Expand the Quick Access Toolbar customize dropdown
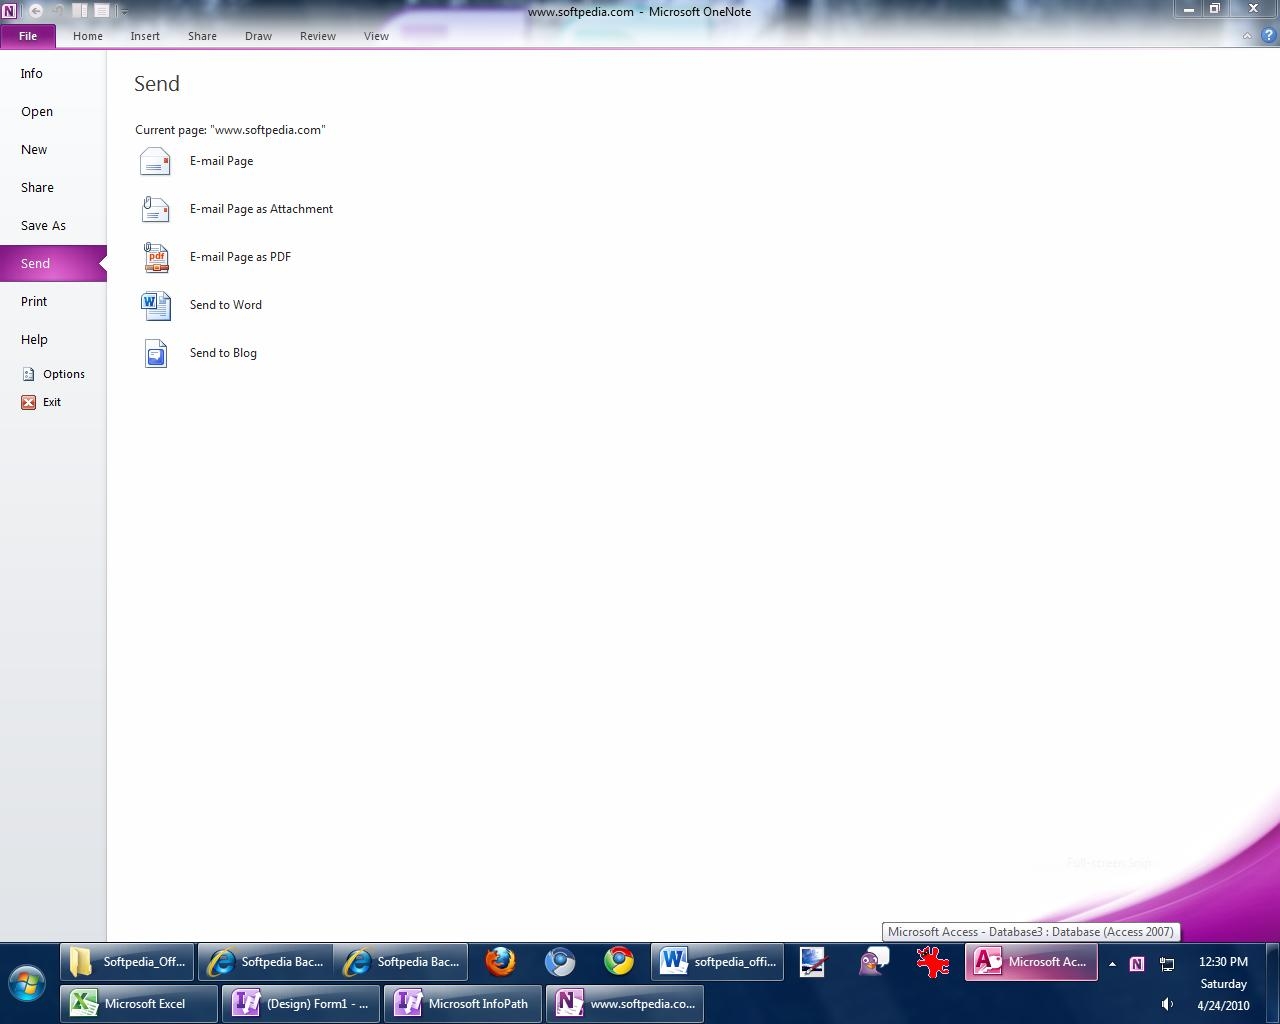Screen dimensions: 1280x1024 124,12
